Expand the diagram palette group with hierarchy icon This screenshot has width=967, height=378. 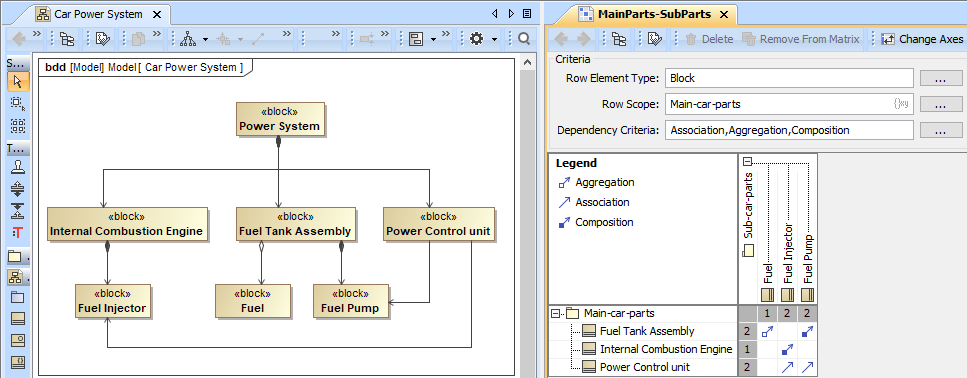(18, 277)
